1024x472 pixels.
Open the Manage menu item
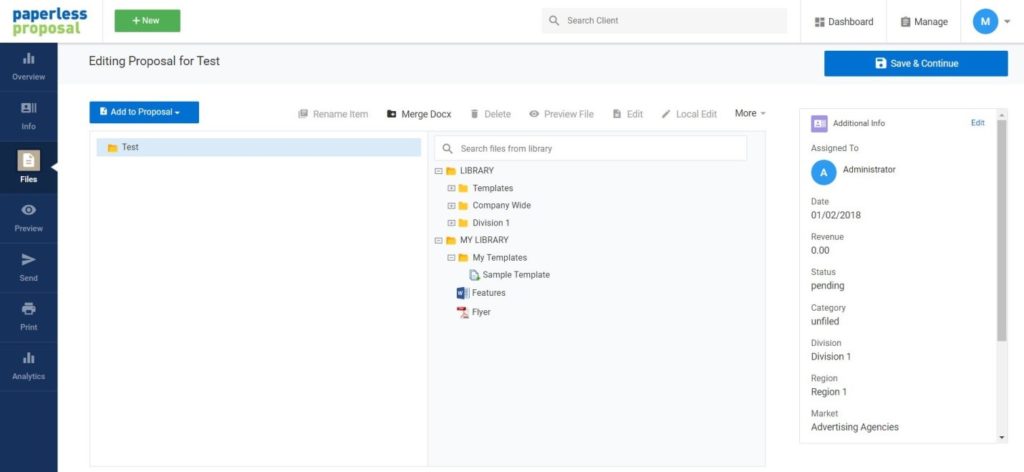pyautogui.click(x=923, y=22)
